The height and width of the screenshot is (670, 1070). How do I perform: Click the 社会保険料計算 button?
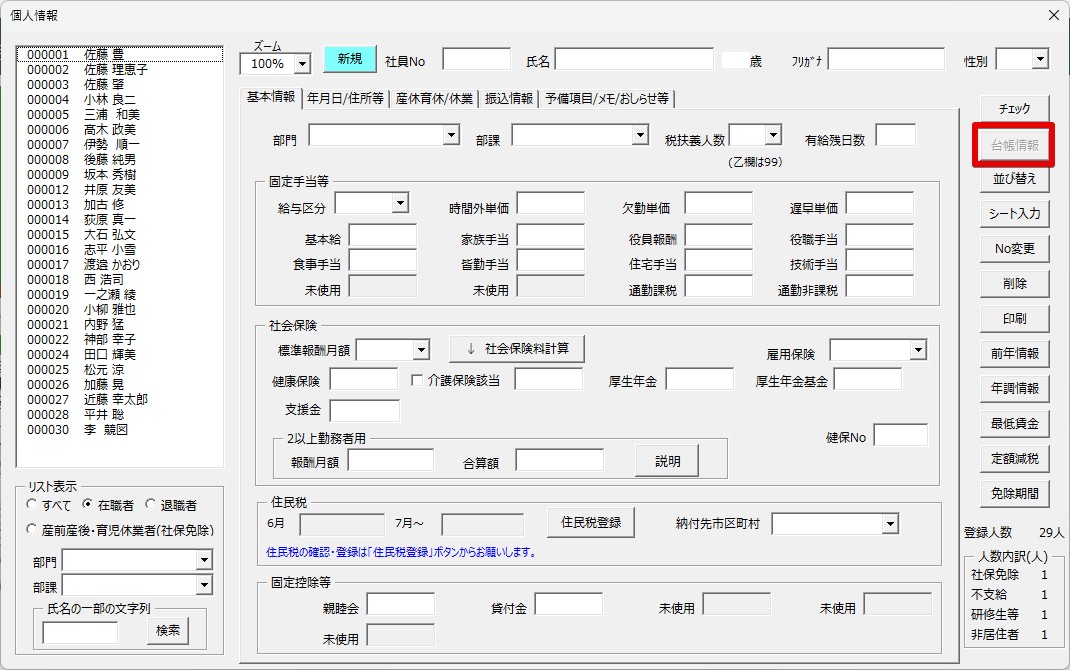tap(517, 349)
